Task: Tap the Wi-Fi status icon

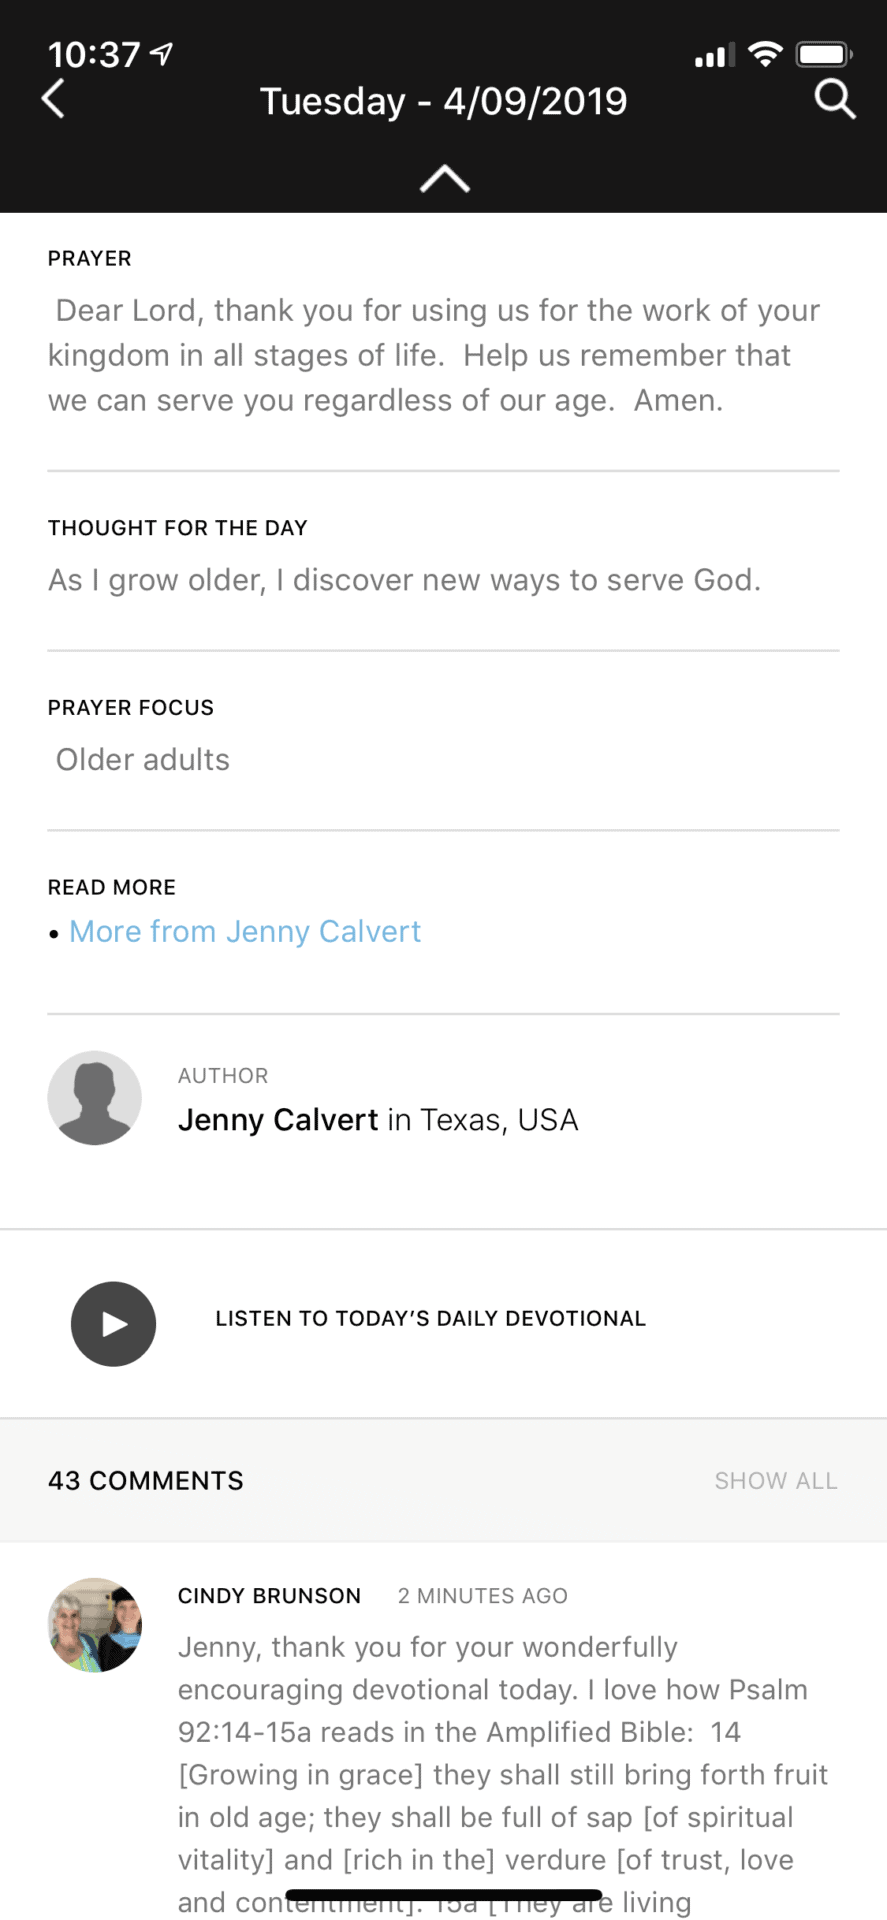Action: (x=765, y=55)
